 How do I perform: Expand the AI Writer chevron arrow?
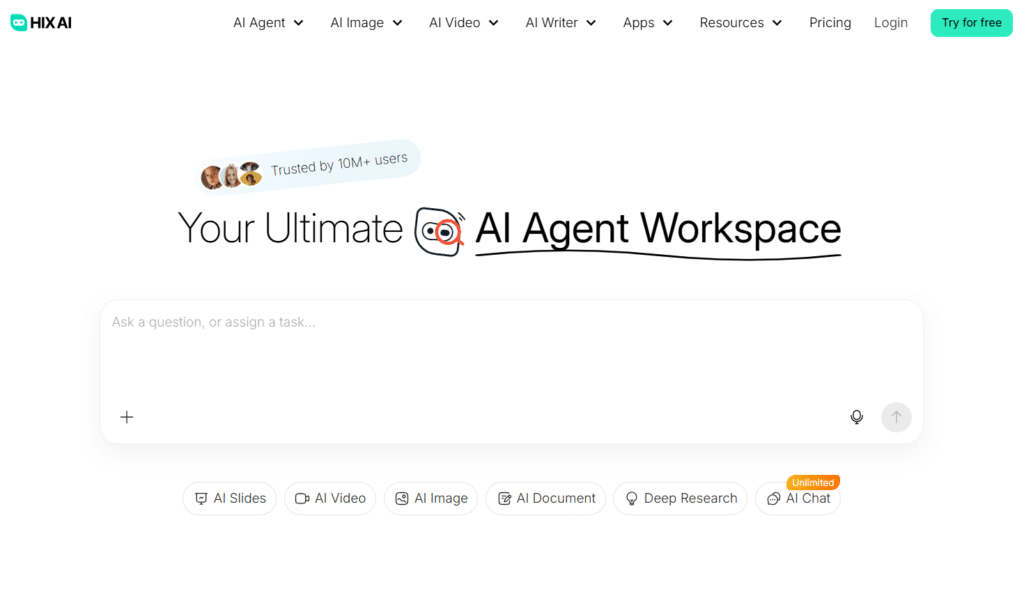591,23
